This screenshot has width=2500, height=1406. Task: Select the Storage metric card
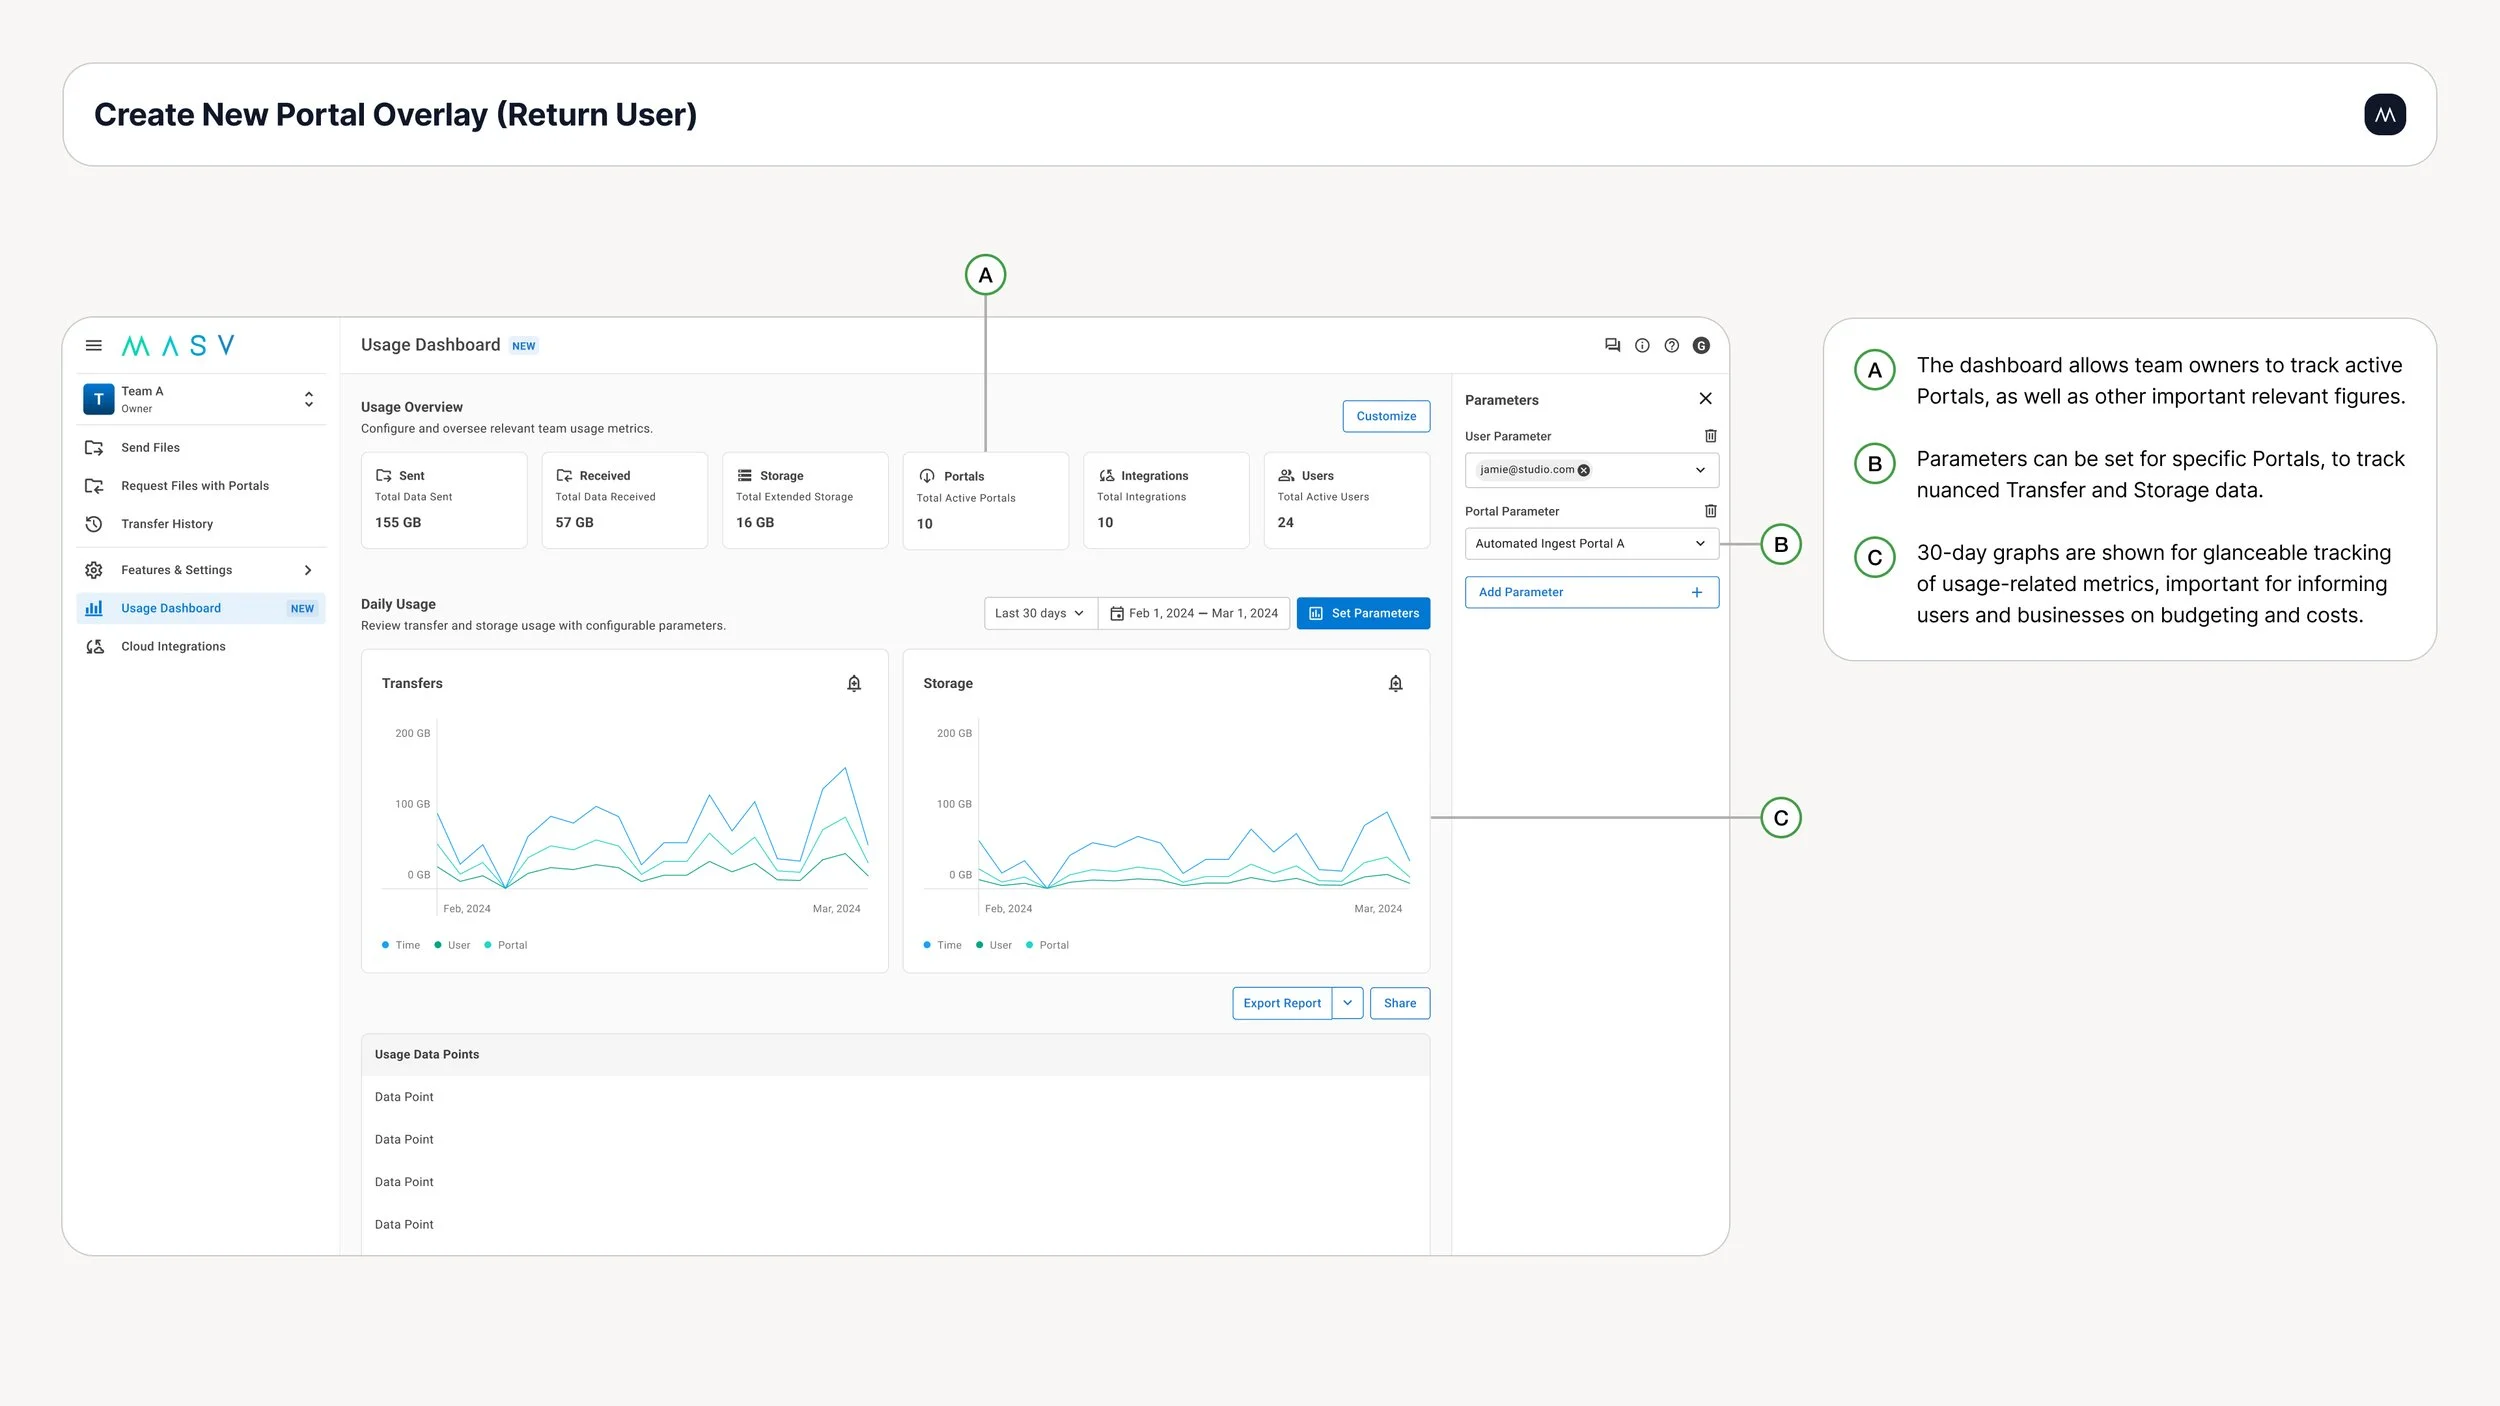(x=805, y=500)
